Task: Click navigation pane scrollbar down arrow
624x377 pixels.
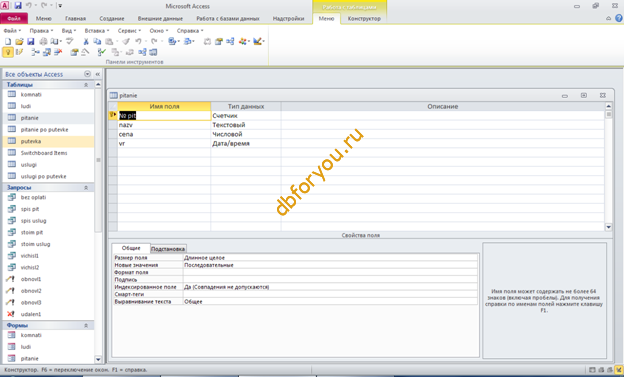Action: click(x=98, y=359)
